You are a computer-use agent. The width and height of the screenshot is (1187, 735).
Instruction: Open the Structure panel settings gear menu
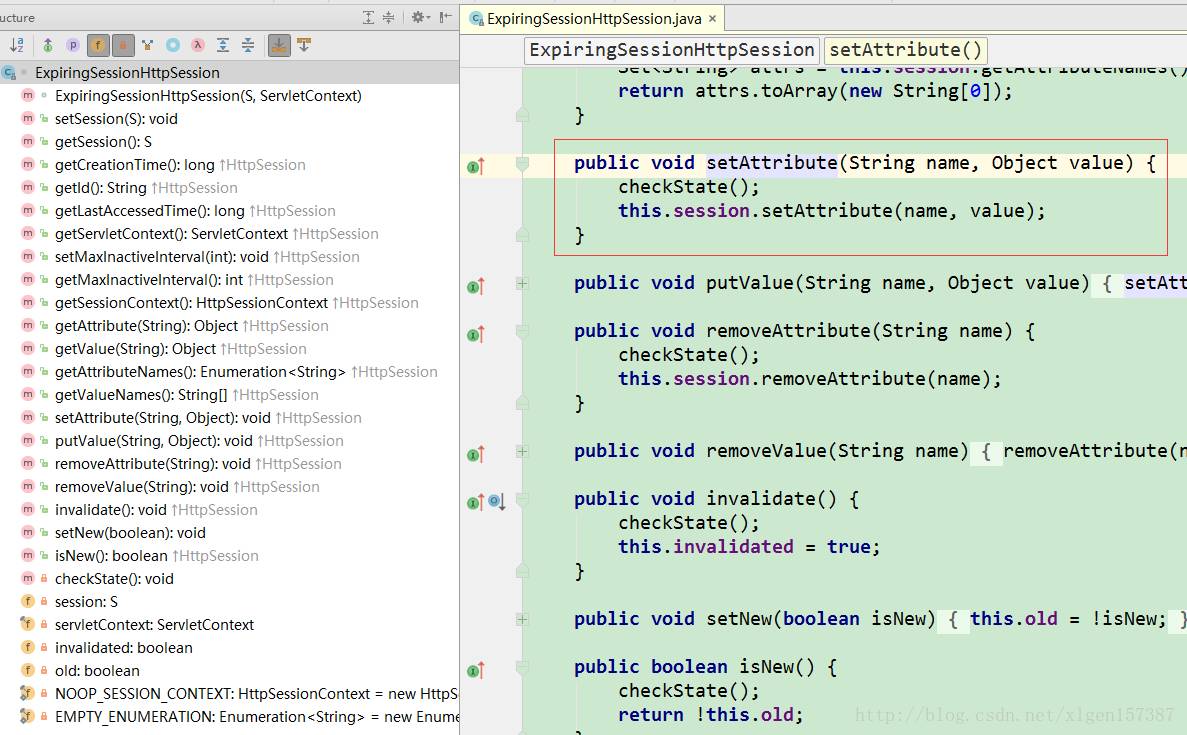coord(420,17)
